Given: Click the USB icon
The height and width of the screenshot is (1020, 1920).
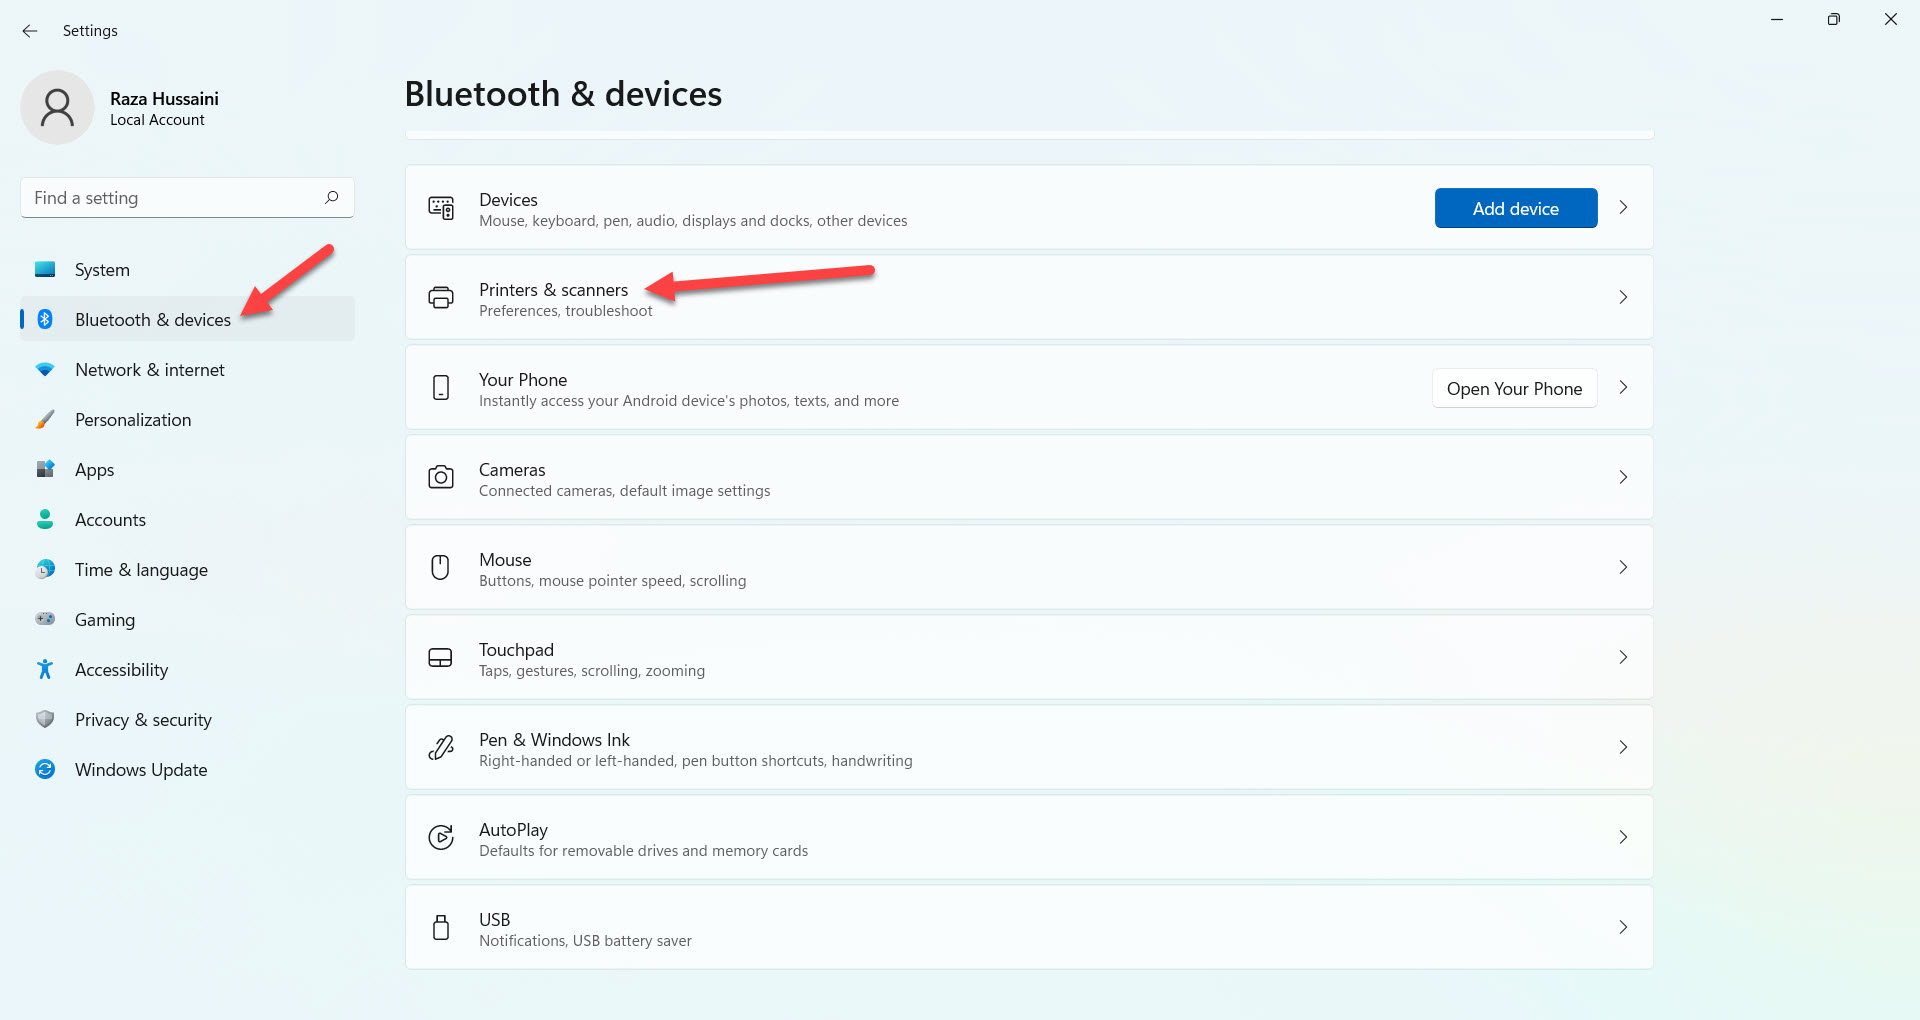Looking at the screenshot, I should click(441, 928).
